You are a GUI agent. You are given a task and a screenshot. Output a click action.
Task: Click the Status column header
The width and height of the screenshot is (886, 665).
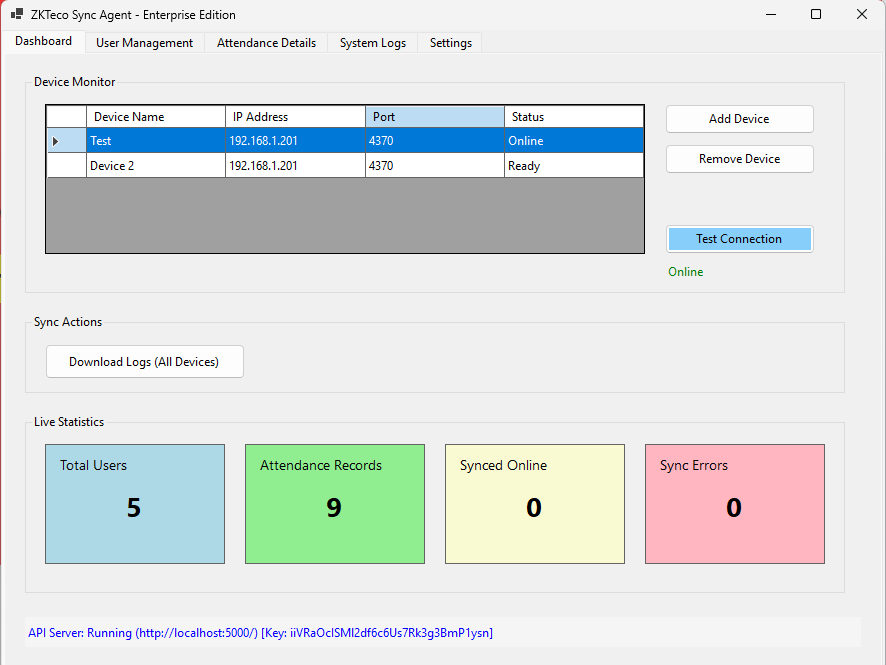(574, 116)
